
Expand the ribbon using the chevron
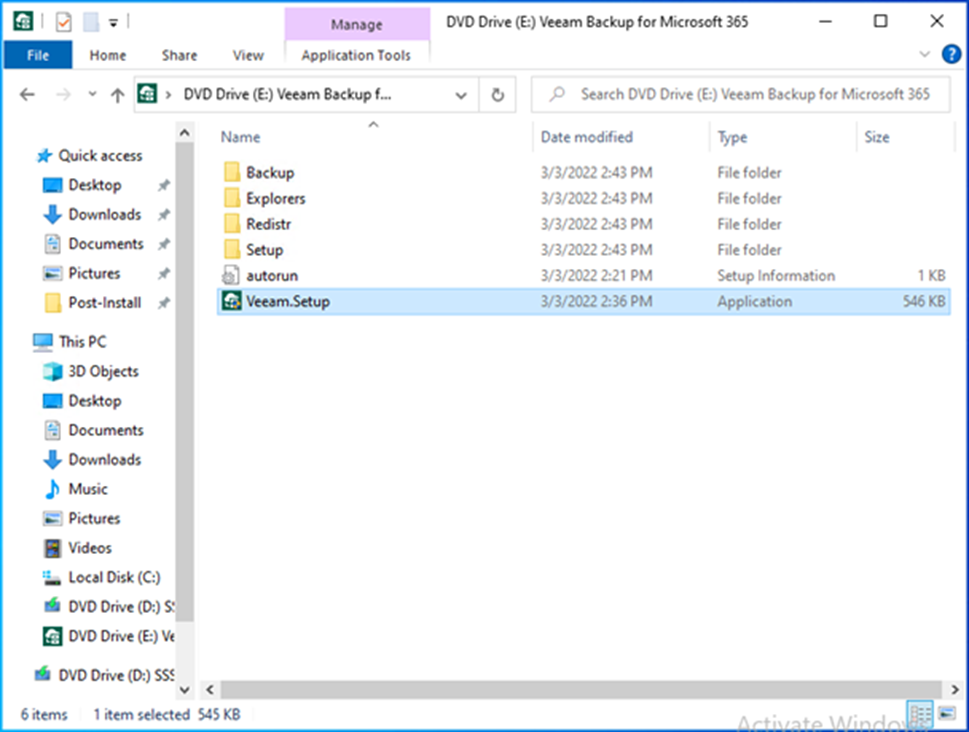[924, 55]
